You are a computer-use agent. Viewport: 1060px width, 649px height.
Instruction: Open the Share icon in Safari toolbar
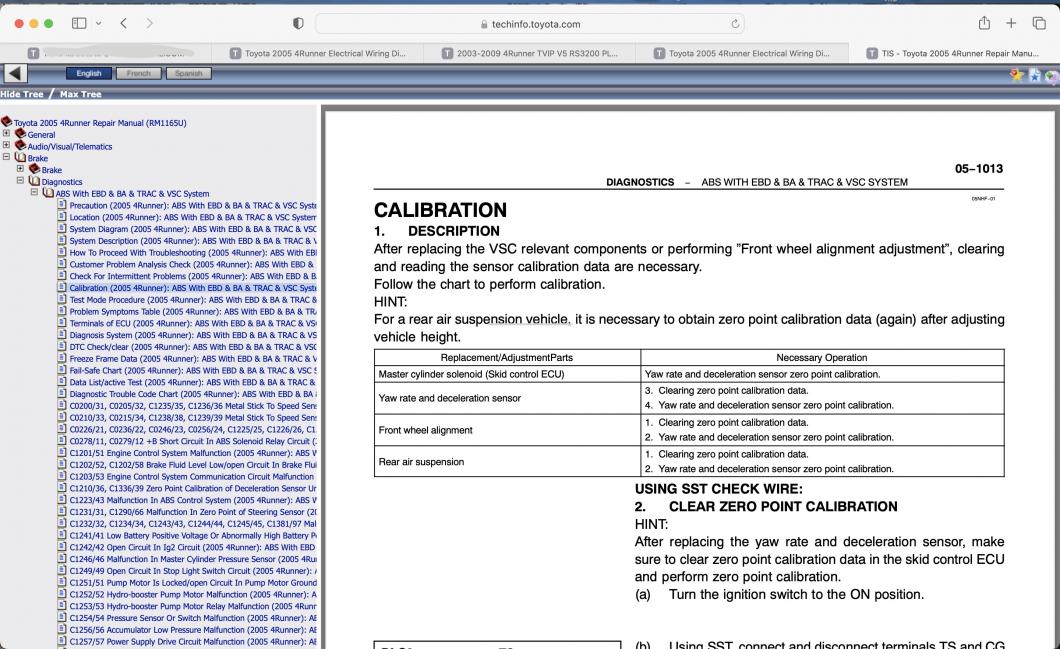pyautogui.click(x=984, y=23)
